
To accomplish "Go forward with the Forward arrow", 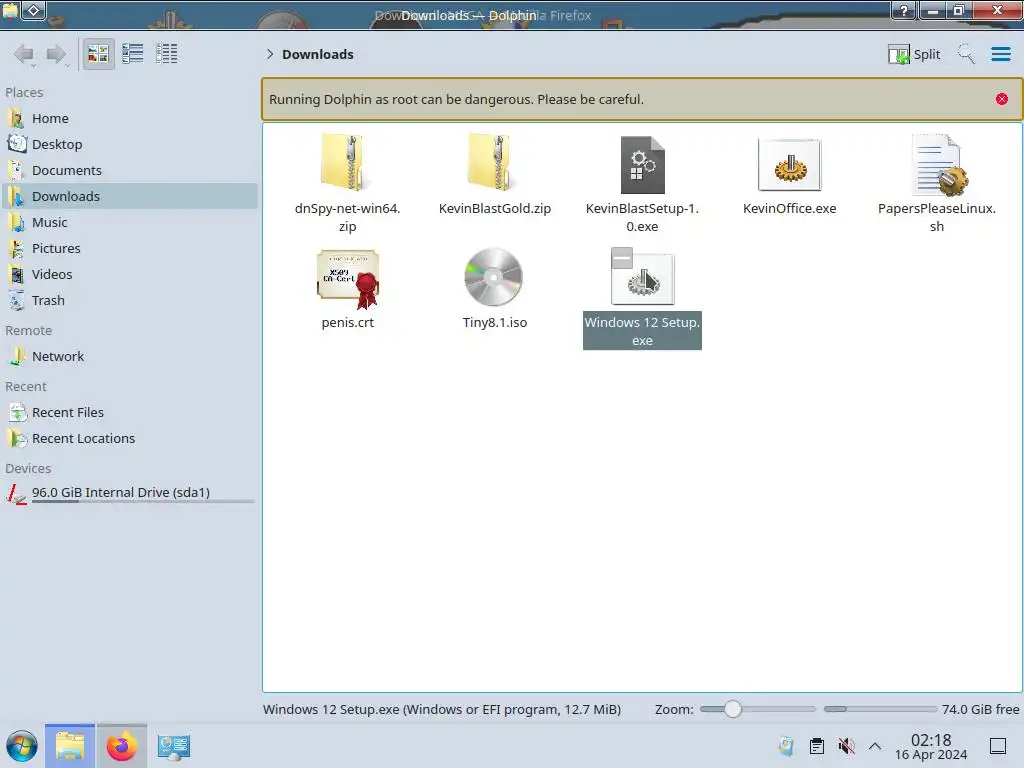I will pos(57,54).
